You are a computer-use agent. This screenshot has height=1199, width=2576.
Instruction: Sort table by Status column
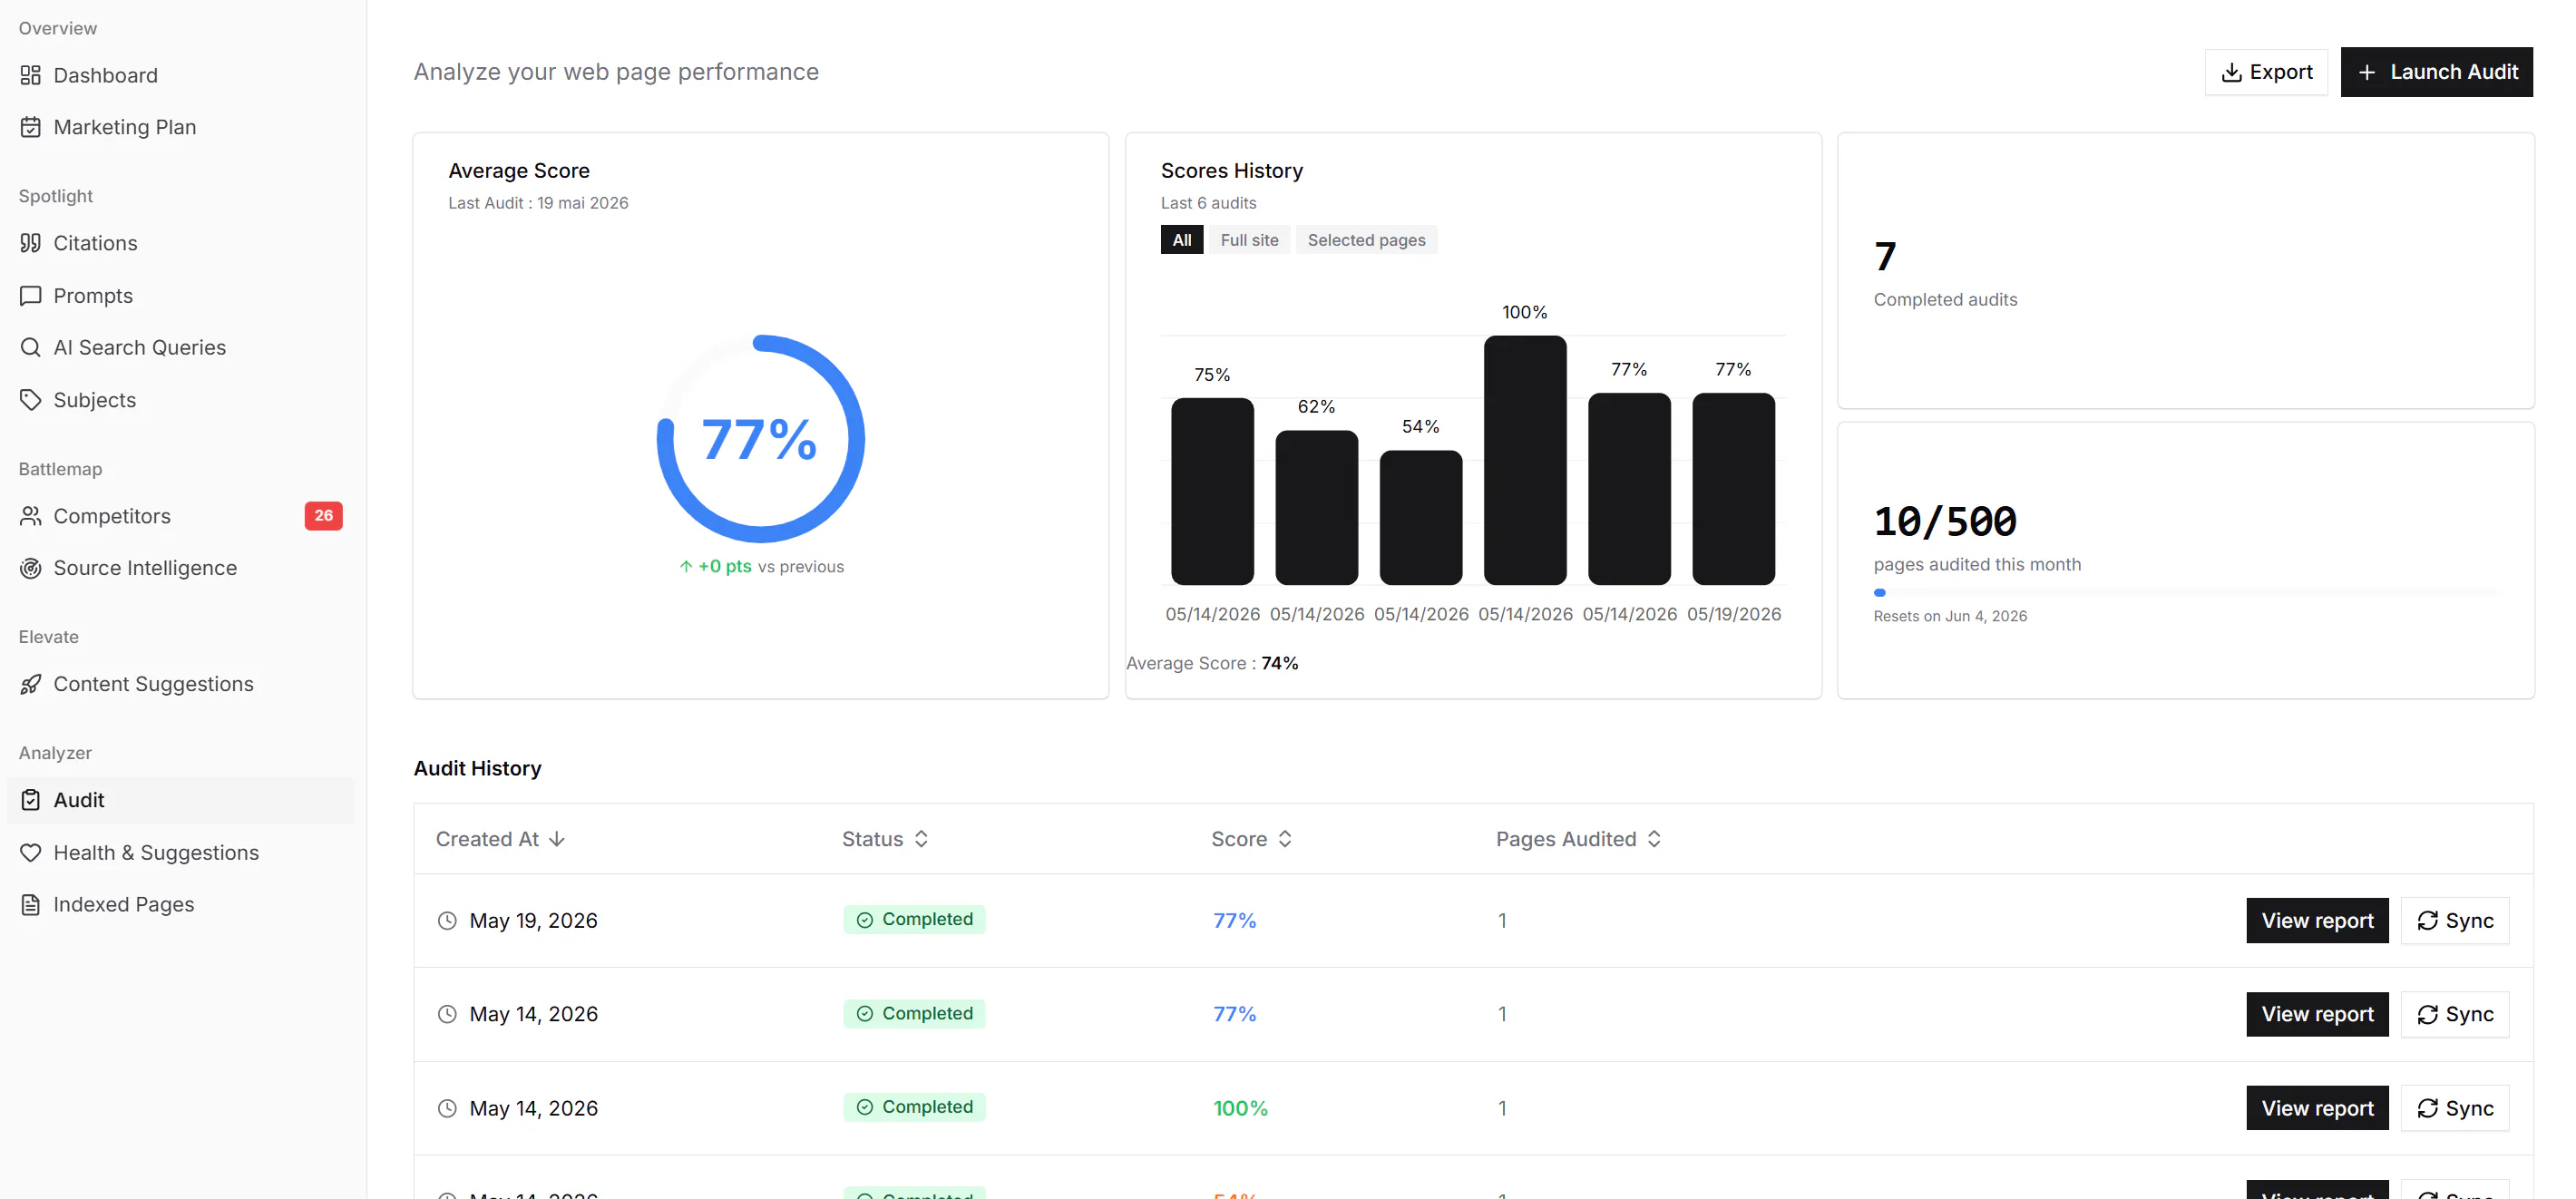point(885,839)
